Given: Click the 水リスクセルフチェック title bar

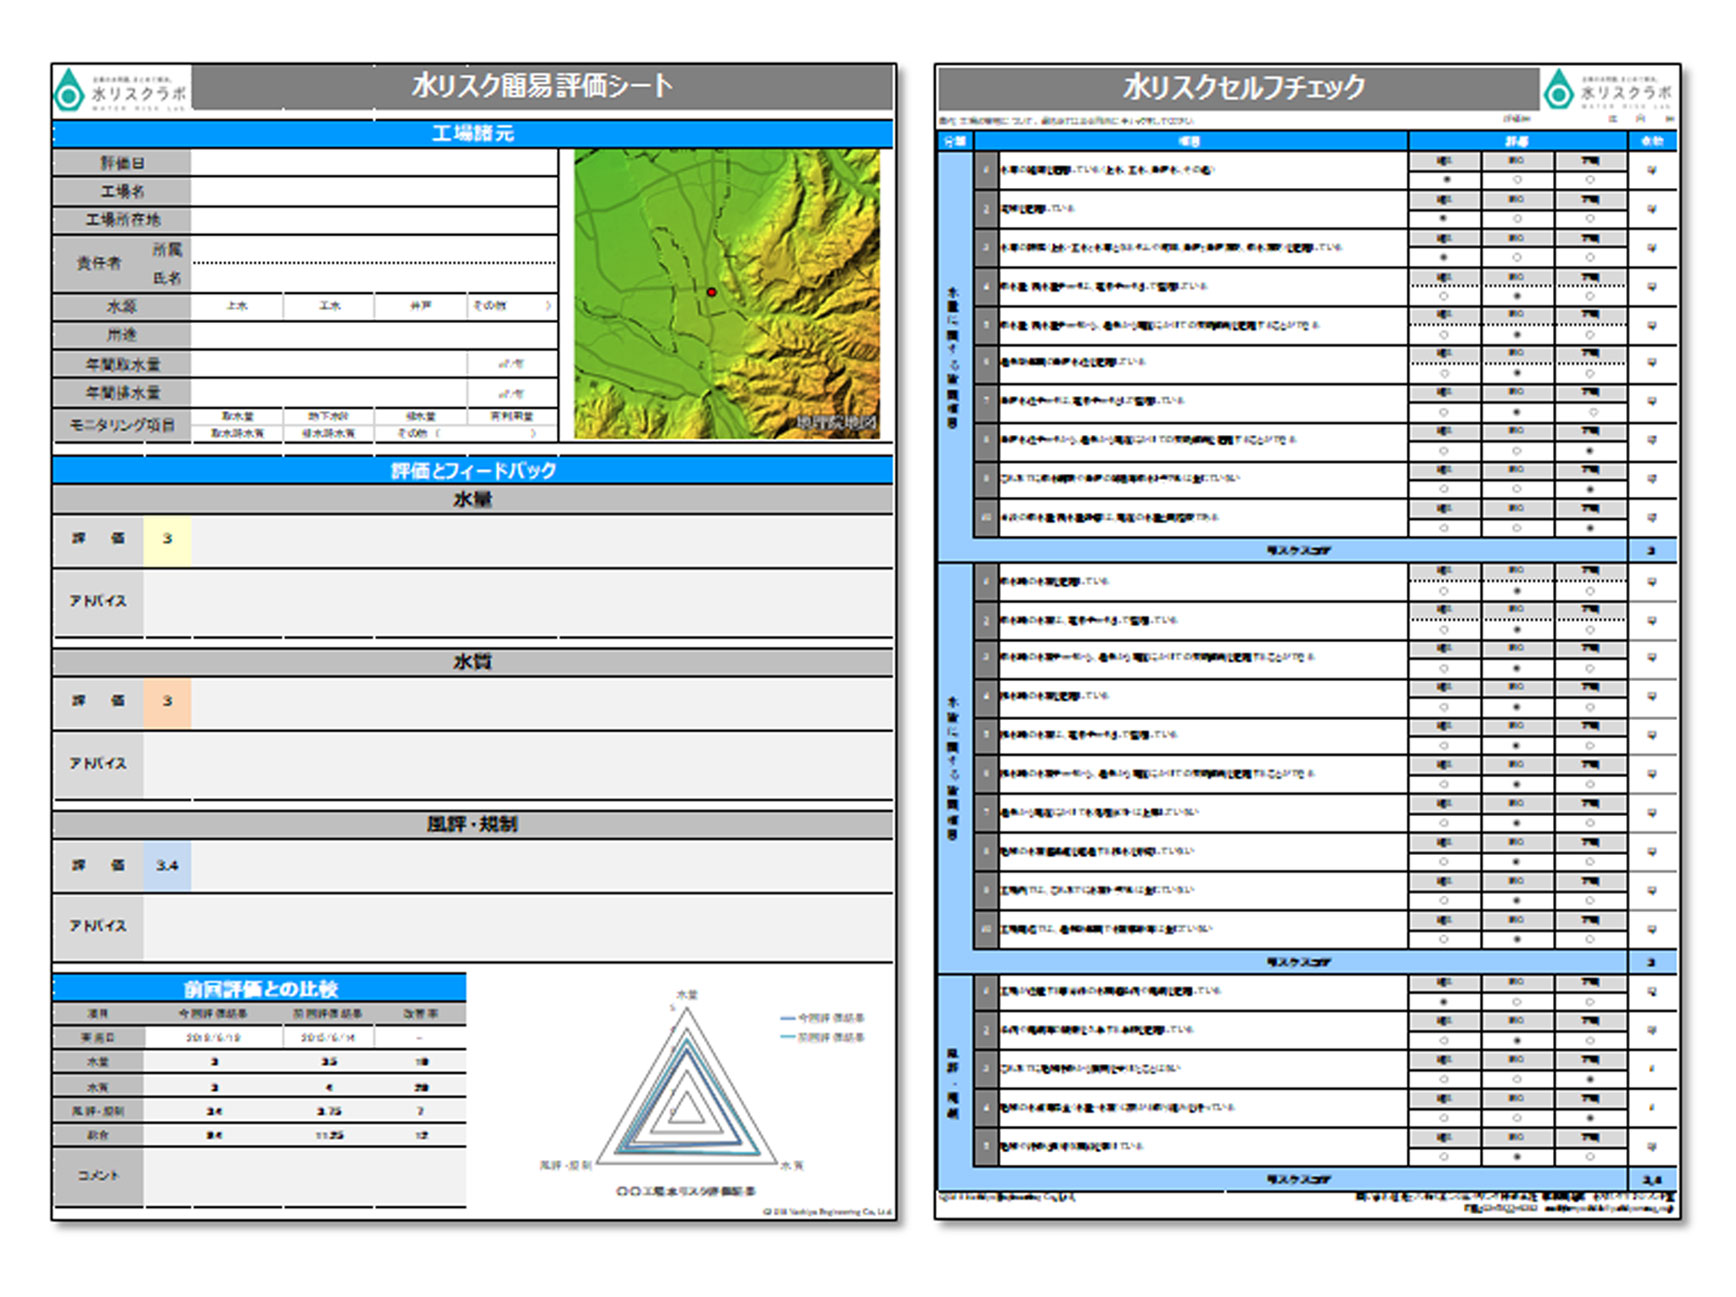Looking at the screenshot, I should tap(1240, 88).
